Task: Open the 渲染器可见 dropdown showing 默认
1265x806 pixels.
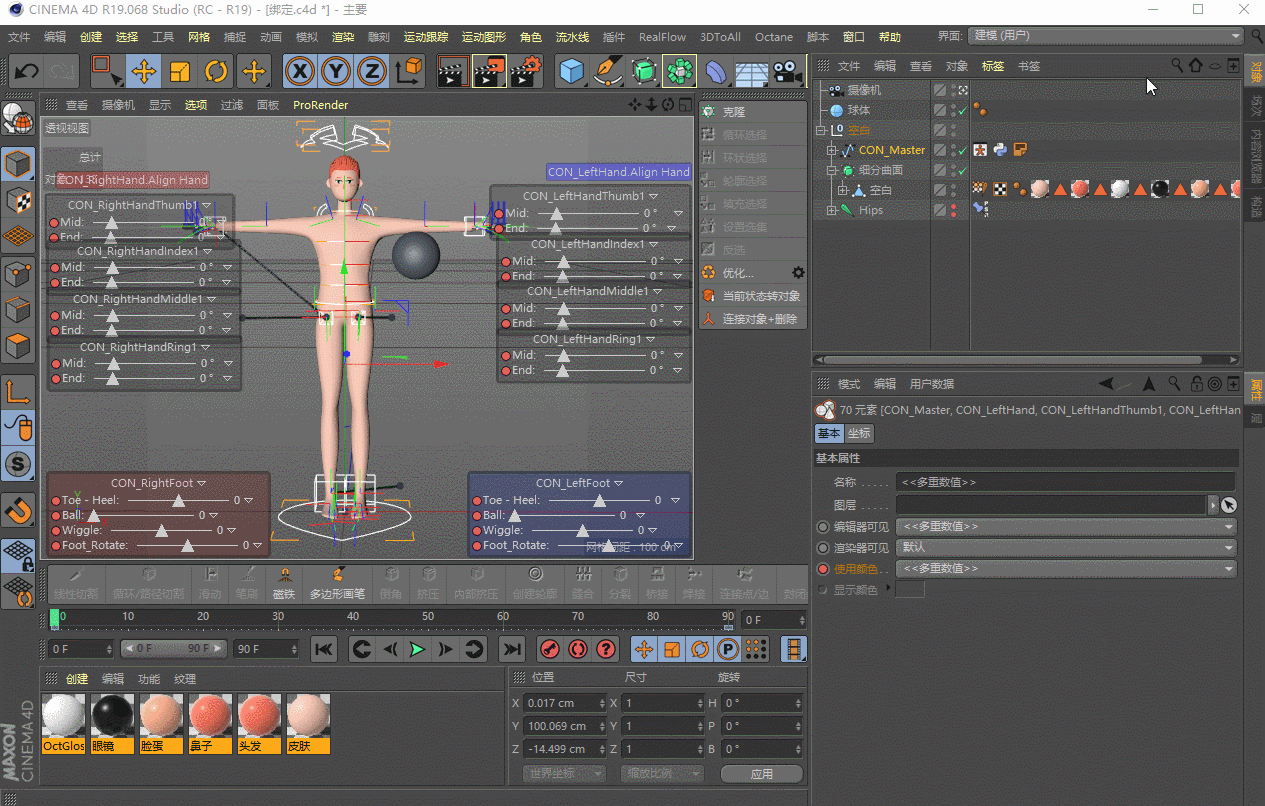Action: coord(1066,547)
